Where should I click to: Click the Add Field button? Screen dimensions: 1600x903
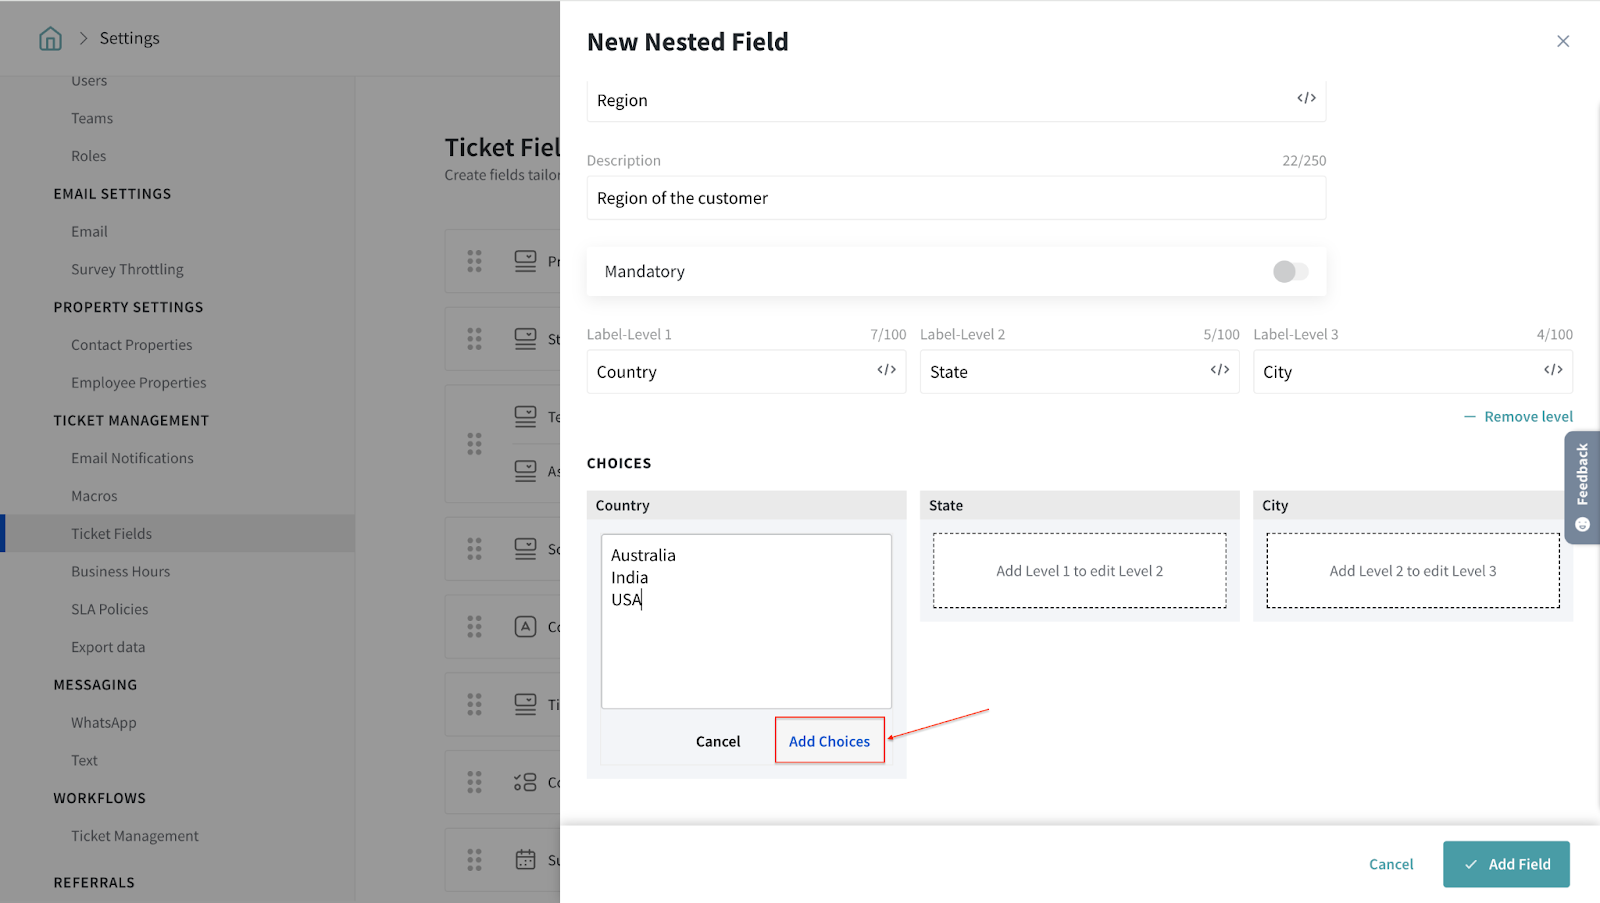1505,864
